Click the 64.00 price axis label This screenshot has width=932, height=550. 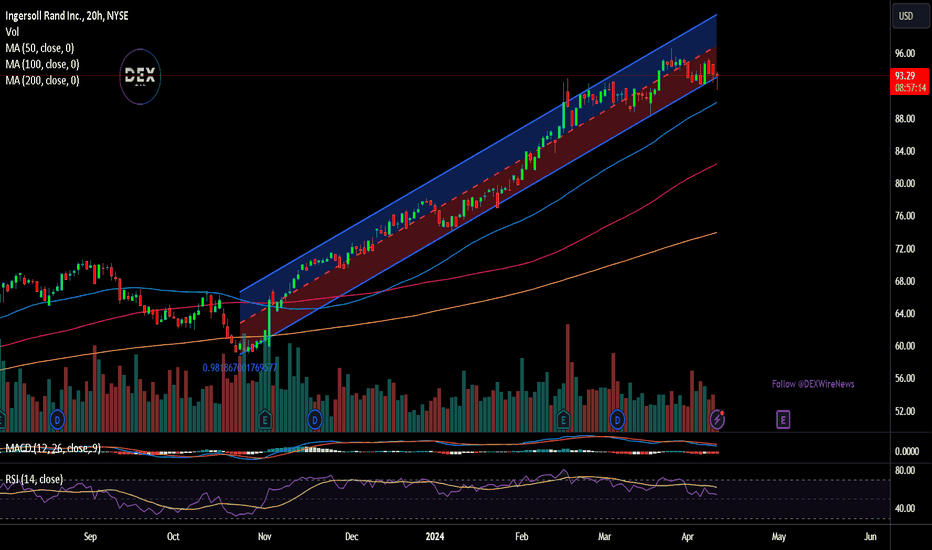pyautogui.click(x=905, y=313)
